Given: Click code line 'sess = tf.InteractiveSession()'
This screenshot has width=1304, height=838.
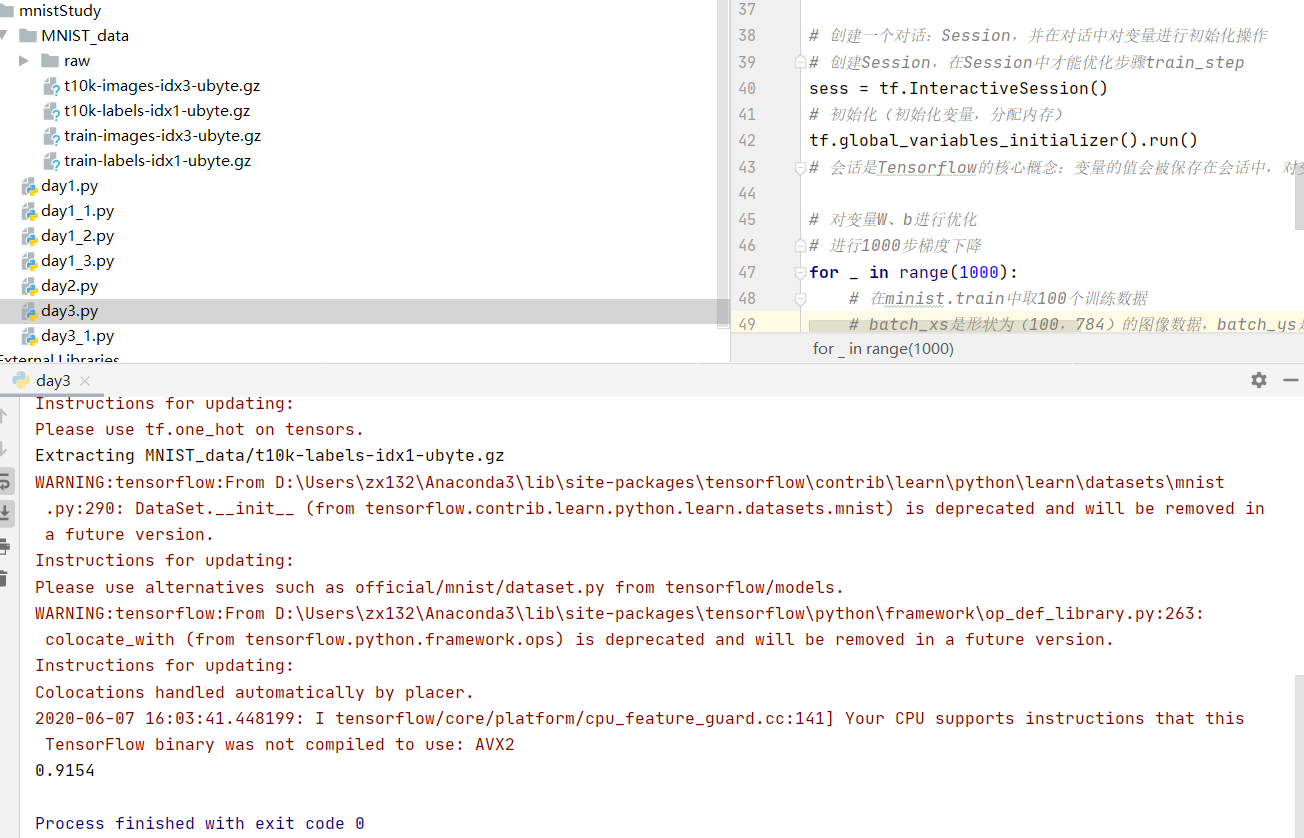Looking at the screenshot, I should (x=958, y=88).
